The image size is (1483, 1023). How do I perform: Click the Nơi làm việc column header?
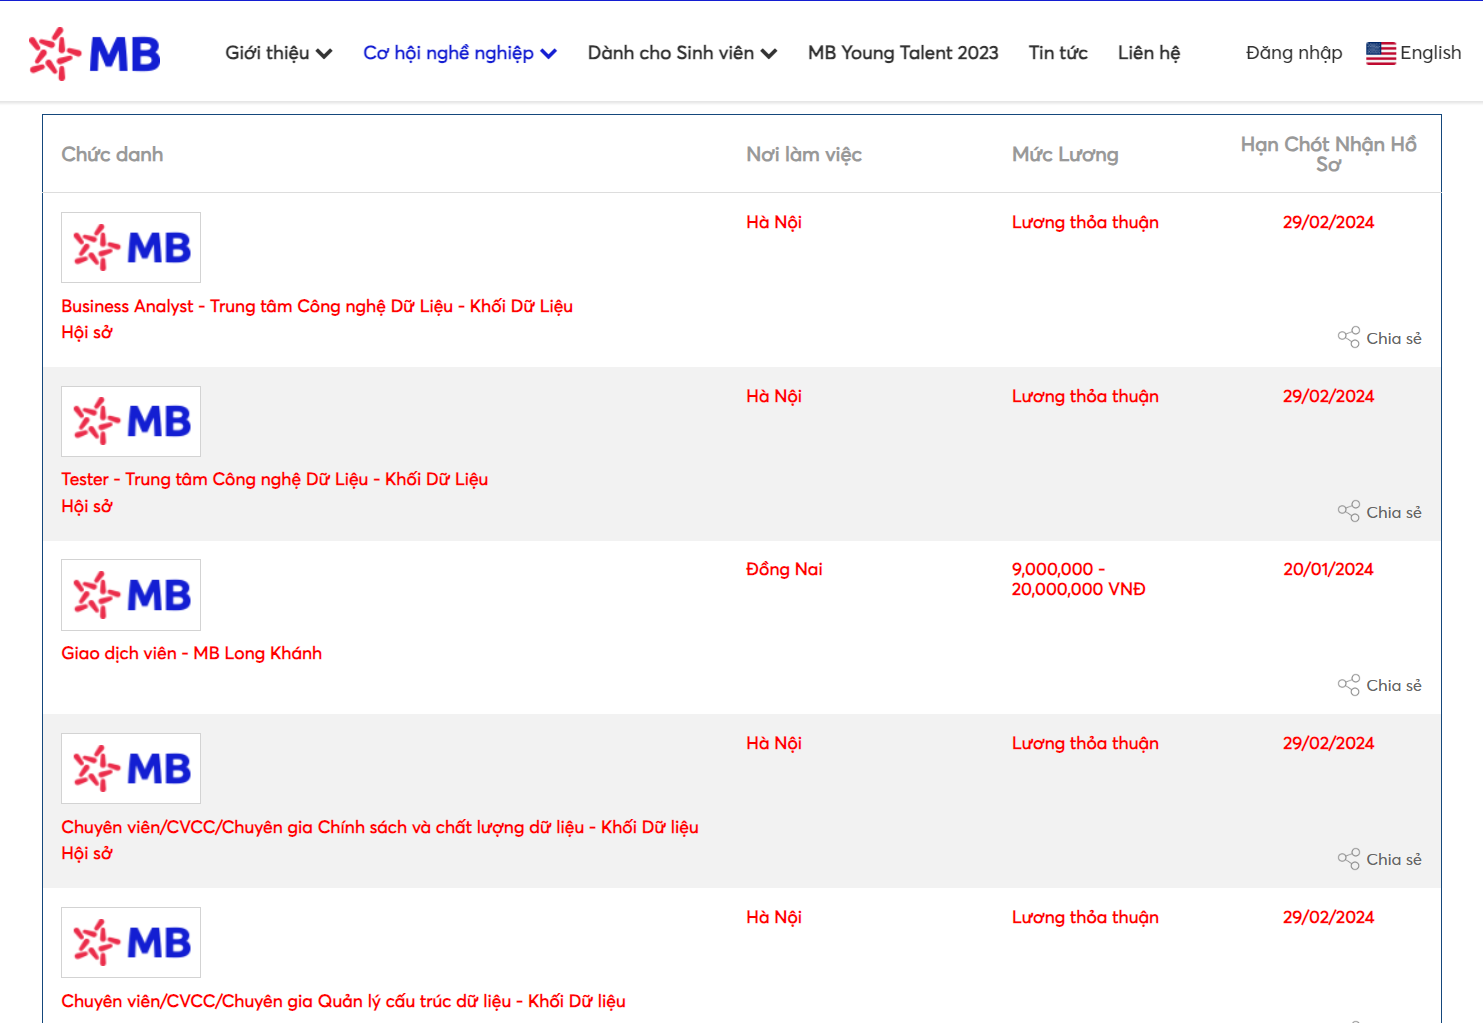(x=804, y=154)
